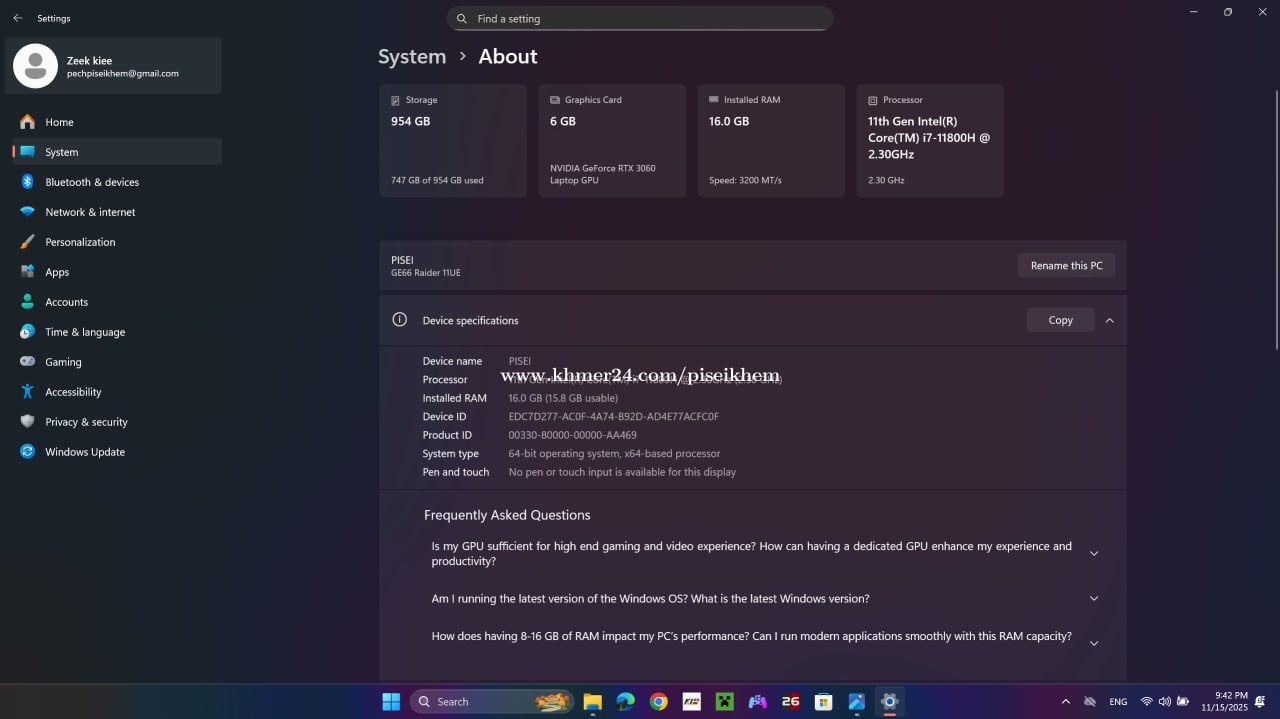Click the Find a setting search box
The width and height of the screenshot is (1280, 719).
(640, 19)
